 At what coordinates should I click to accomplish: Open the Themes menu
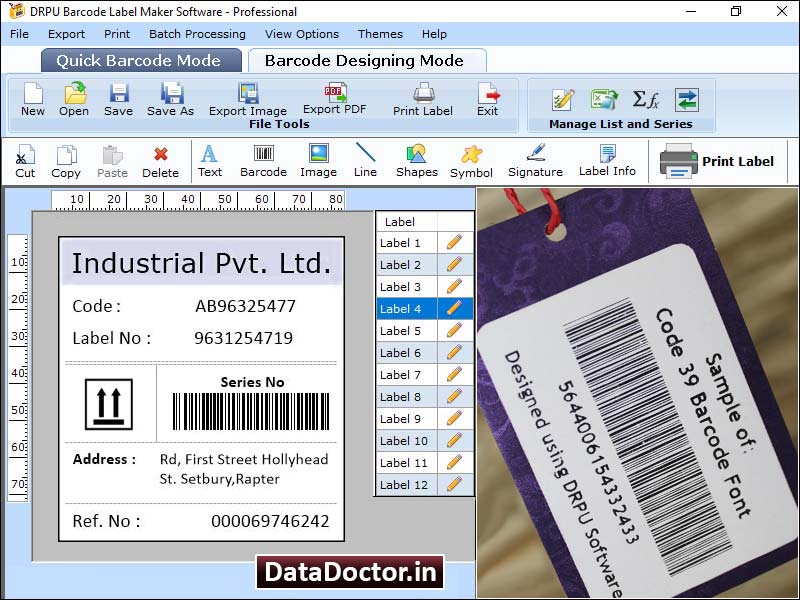click(380, 34)
